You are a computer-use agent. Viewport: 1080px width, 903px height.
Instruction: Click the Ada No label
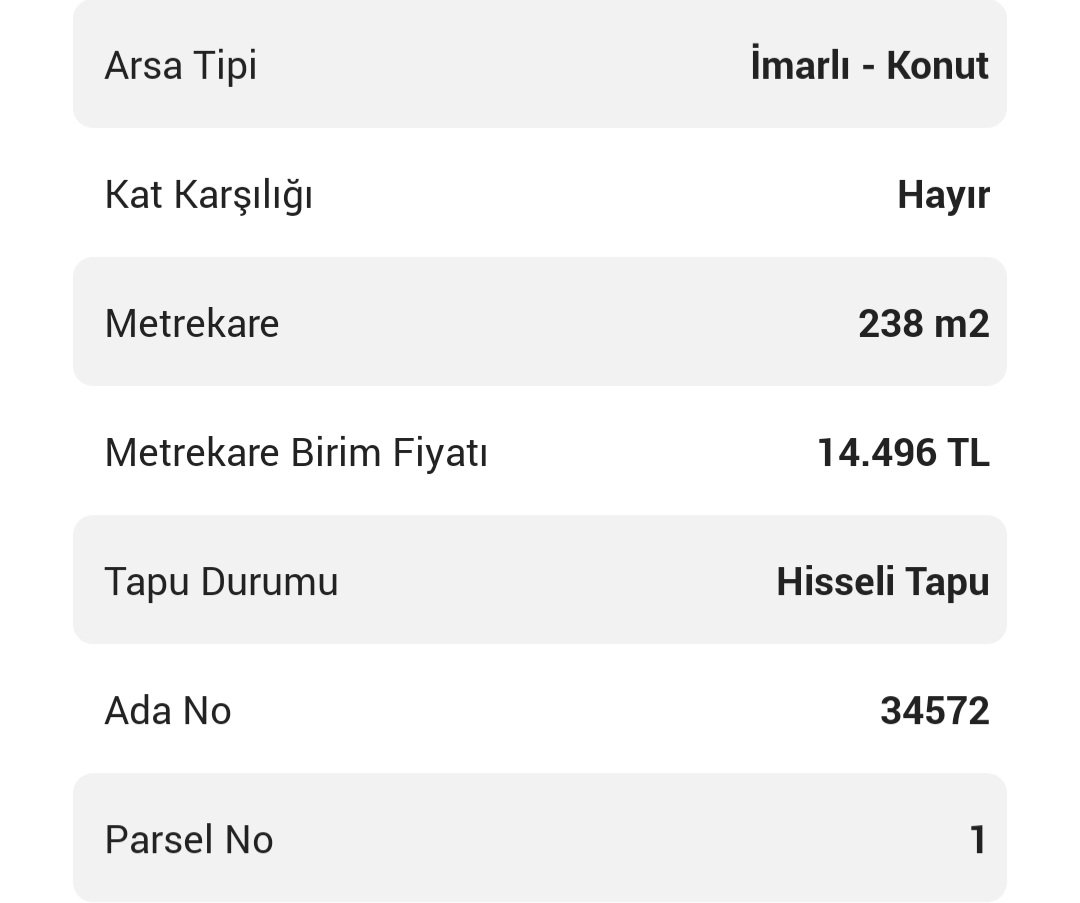coord(168,711)
